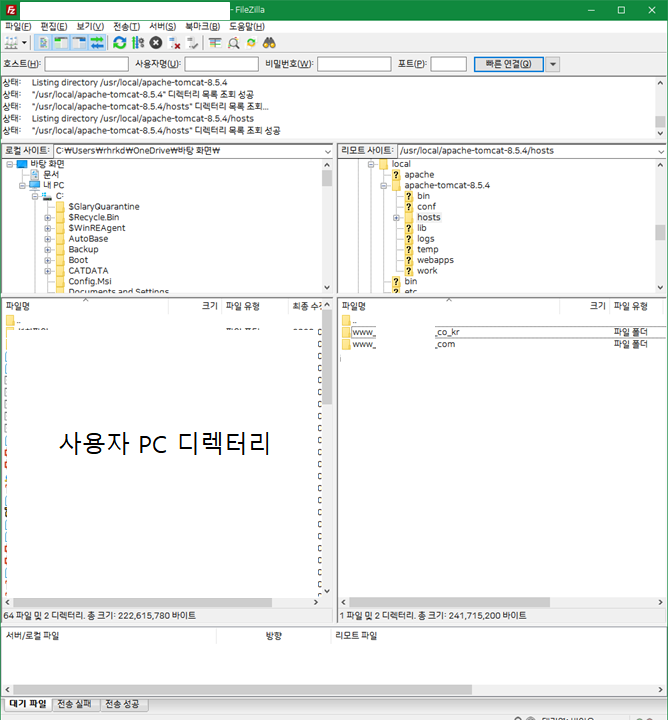Collapse the 바탕 화면 tree node
The image size is (668, 720).
coord(10,164)
